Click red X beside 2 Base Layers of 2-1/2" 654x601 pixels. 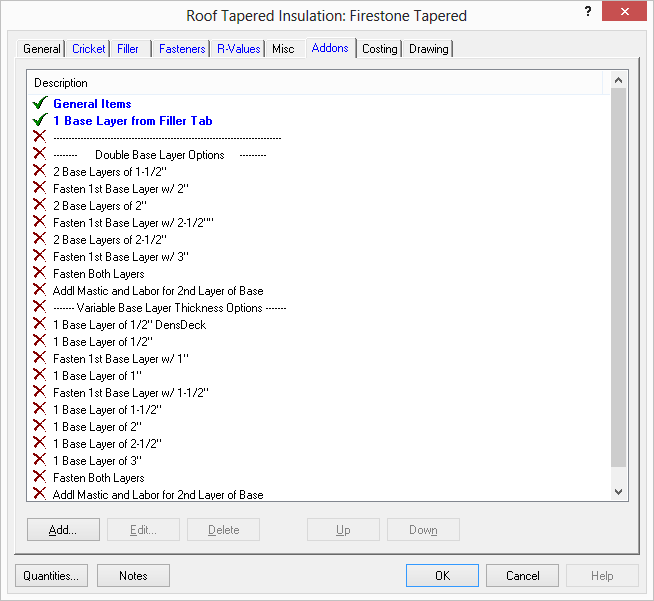[x=39, y=239]
